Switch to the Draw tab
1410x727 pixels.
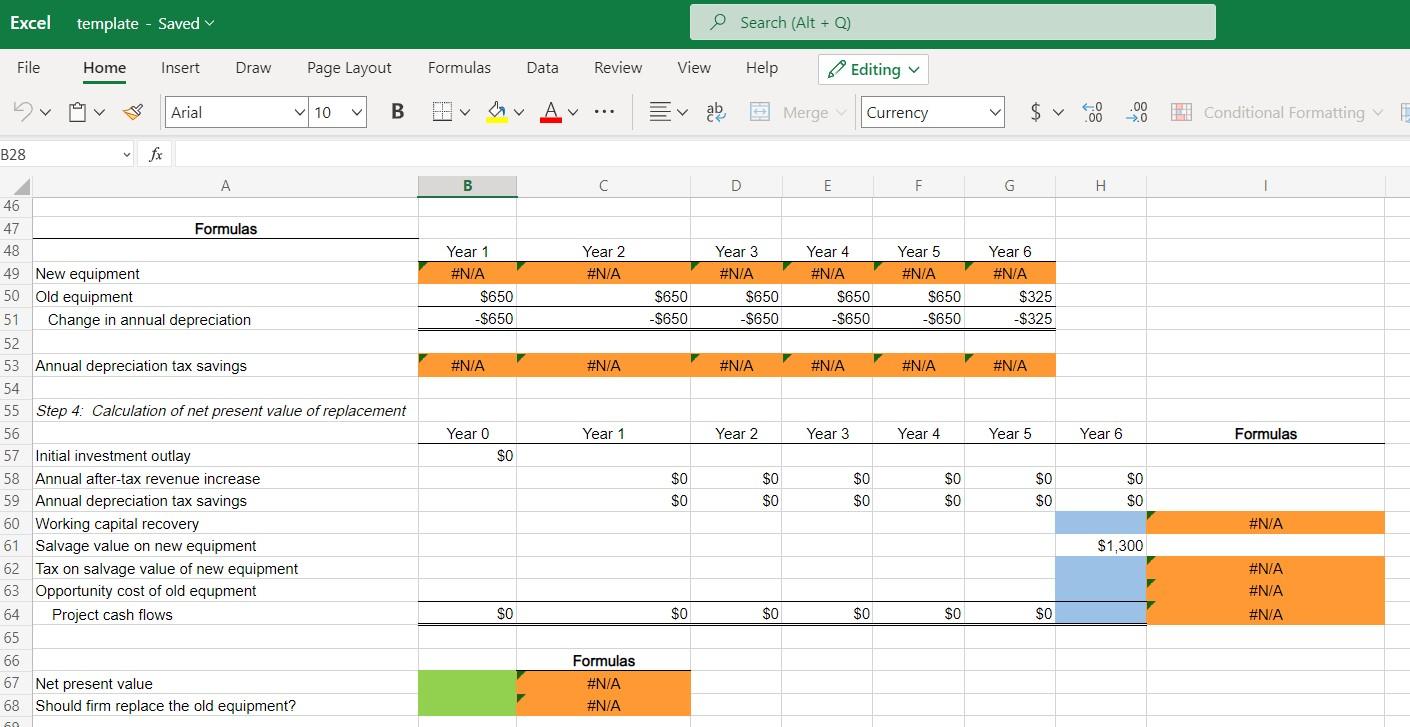click(253, 68)
